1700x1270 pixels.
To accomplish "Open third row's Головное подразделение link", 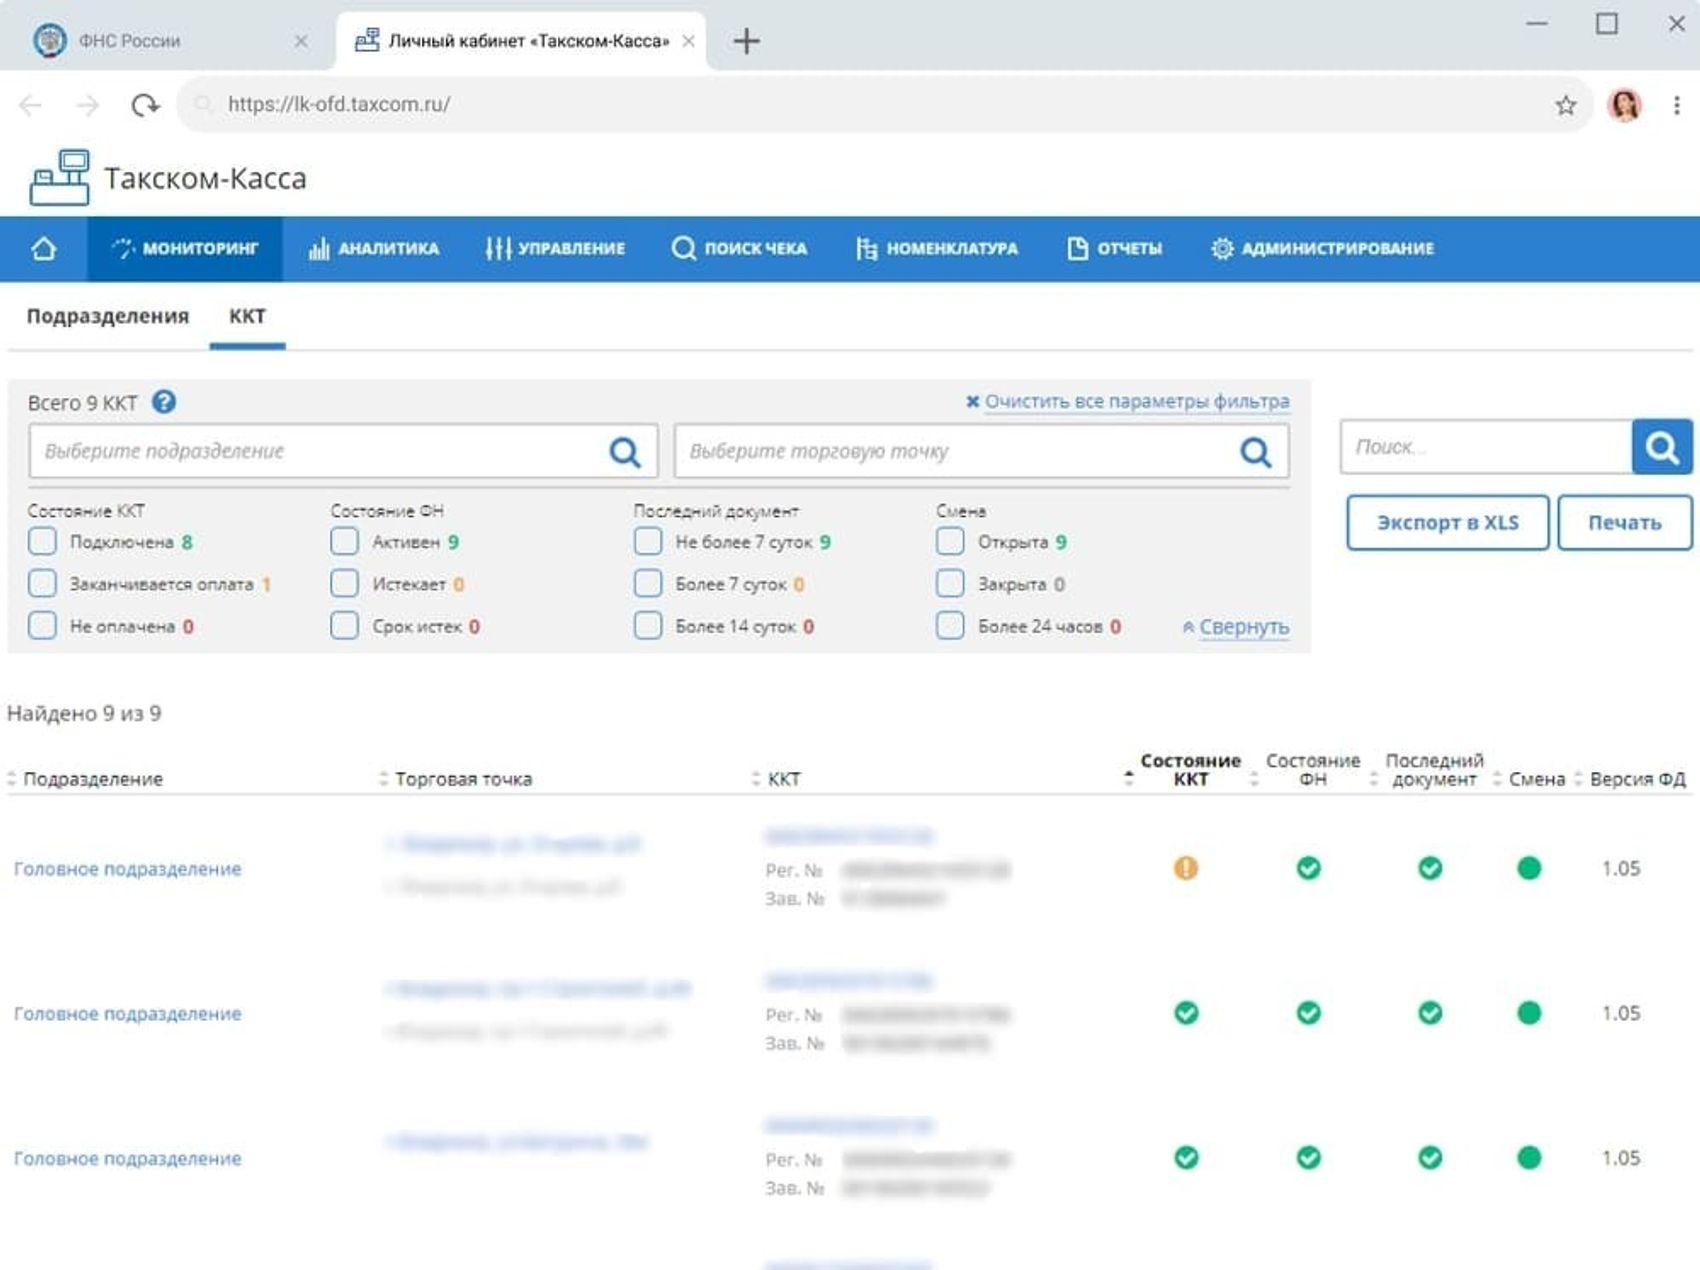I will [127, 1159].
